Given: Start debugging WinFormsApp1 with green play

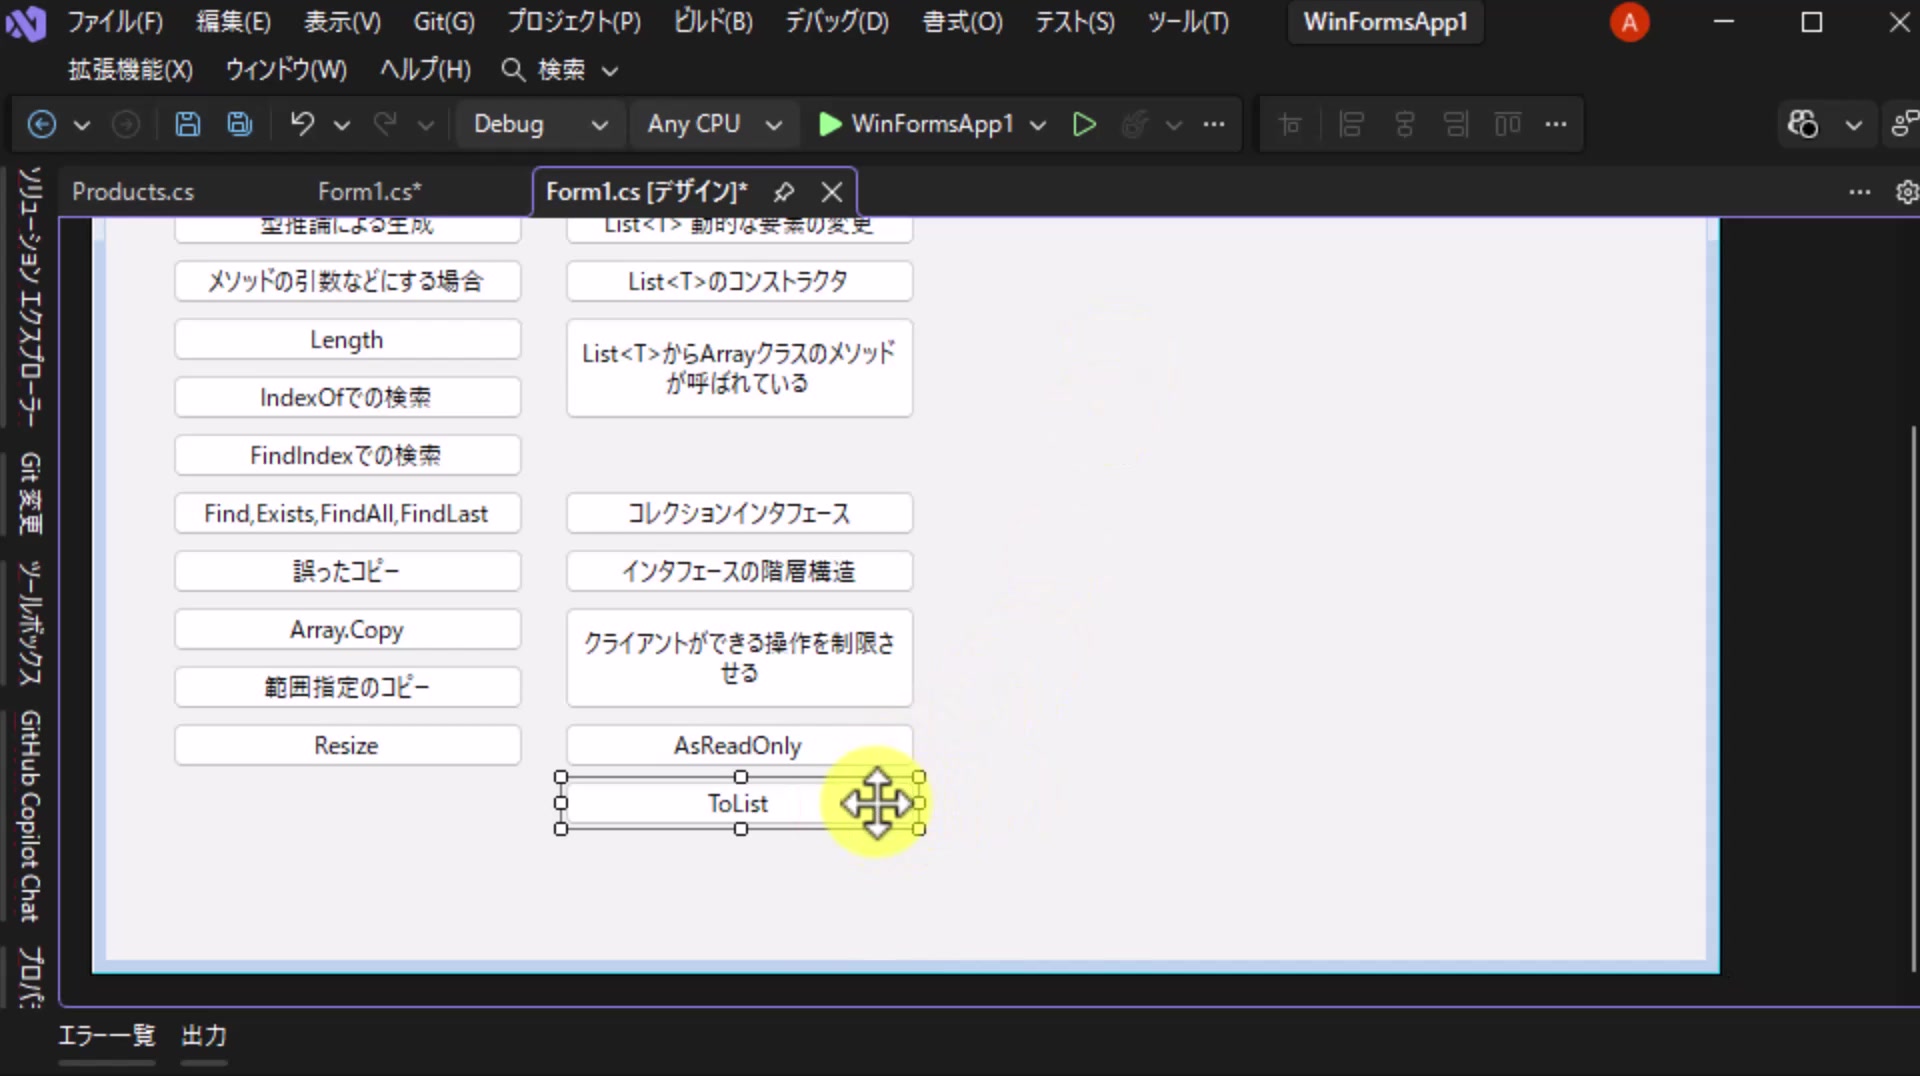Looking at the screenshot, I should pos(830,124).
